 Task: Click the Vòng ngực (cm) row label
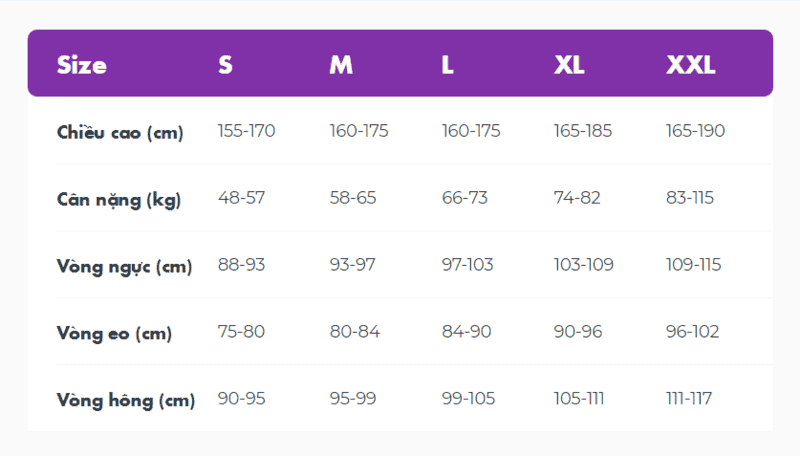pyautogui.click(x=124, y=266)
